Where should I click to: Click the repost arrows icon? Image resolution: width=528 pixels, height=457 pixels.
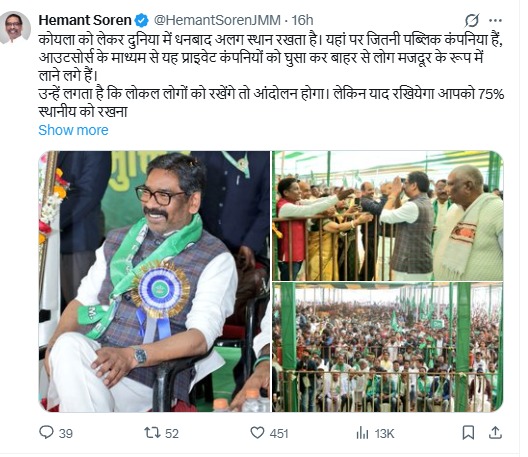click(x=152, y=432)
